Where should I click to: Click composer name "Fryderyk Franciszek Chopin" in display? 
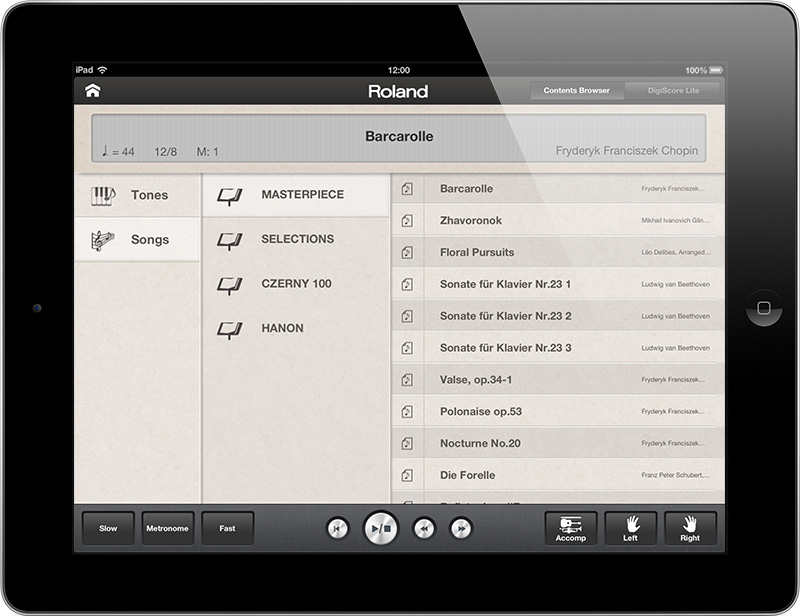[627, 151]
